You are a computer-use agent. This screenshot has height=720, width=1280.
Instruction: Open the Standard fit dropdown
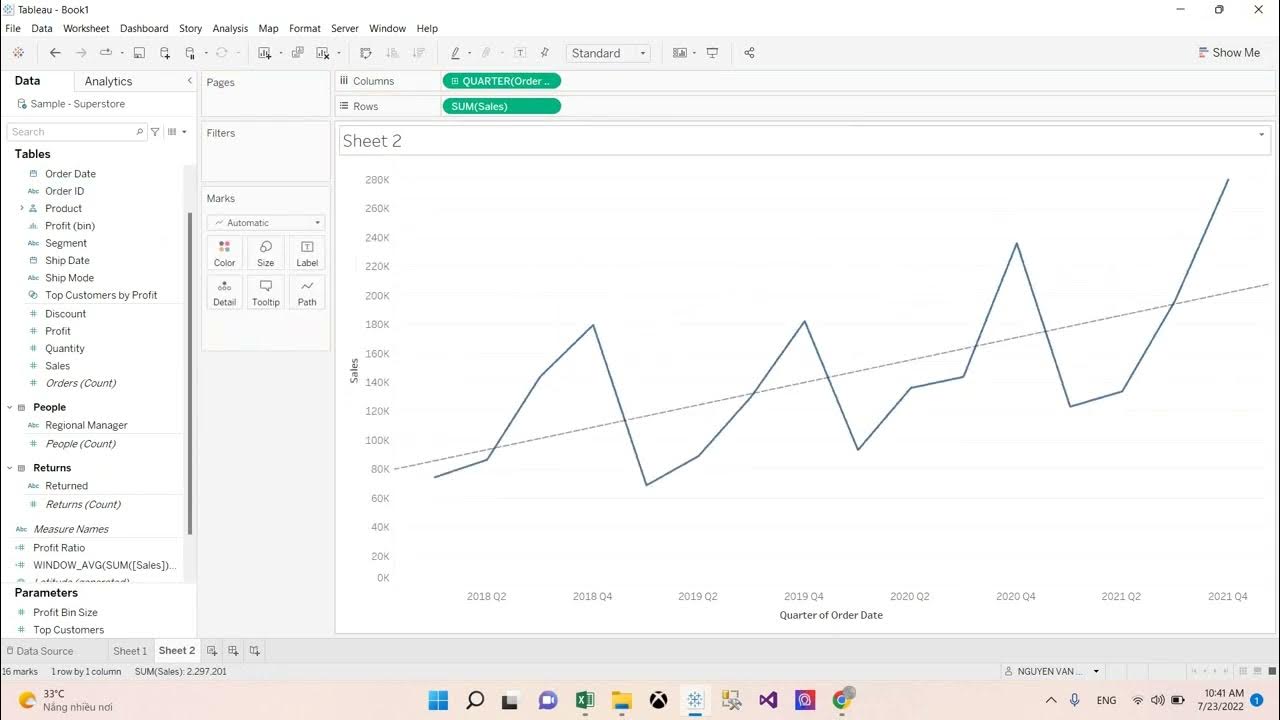[x=608, y=53]
